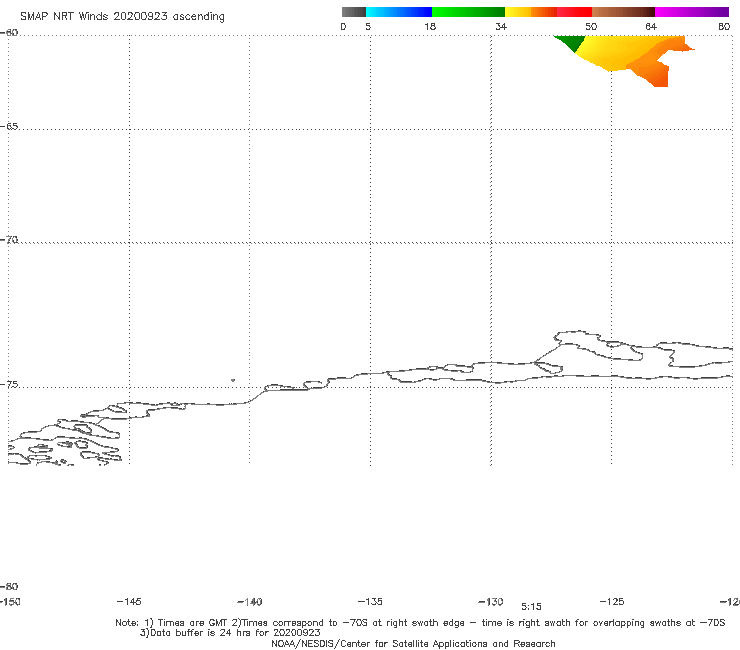Click the longitude label '-135'

(x=370, y=601)
